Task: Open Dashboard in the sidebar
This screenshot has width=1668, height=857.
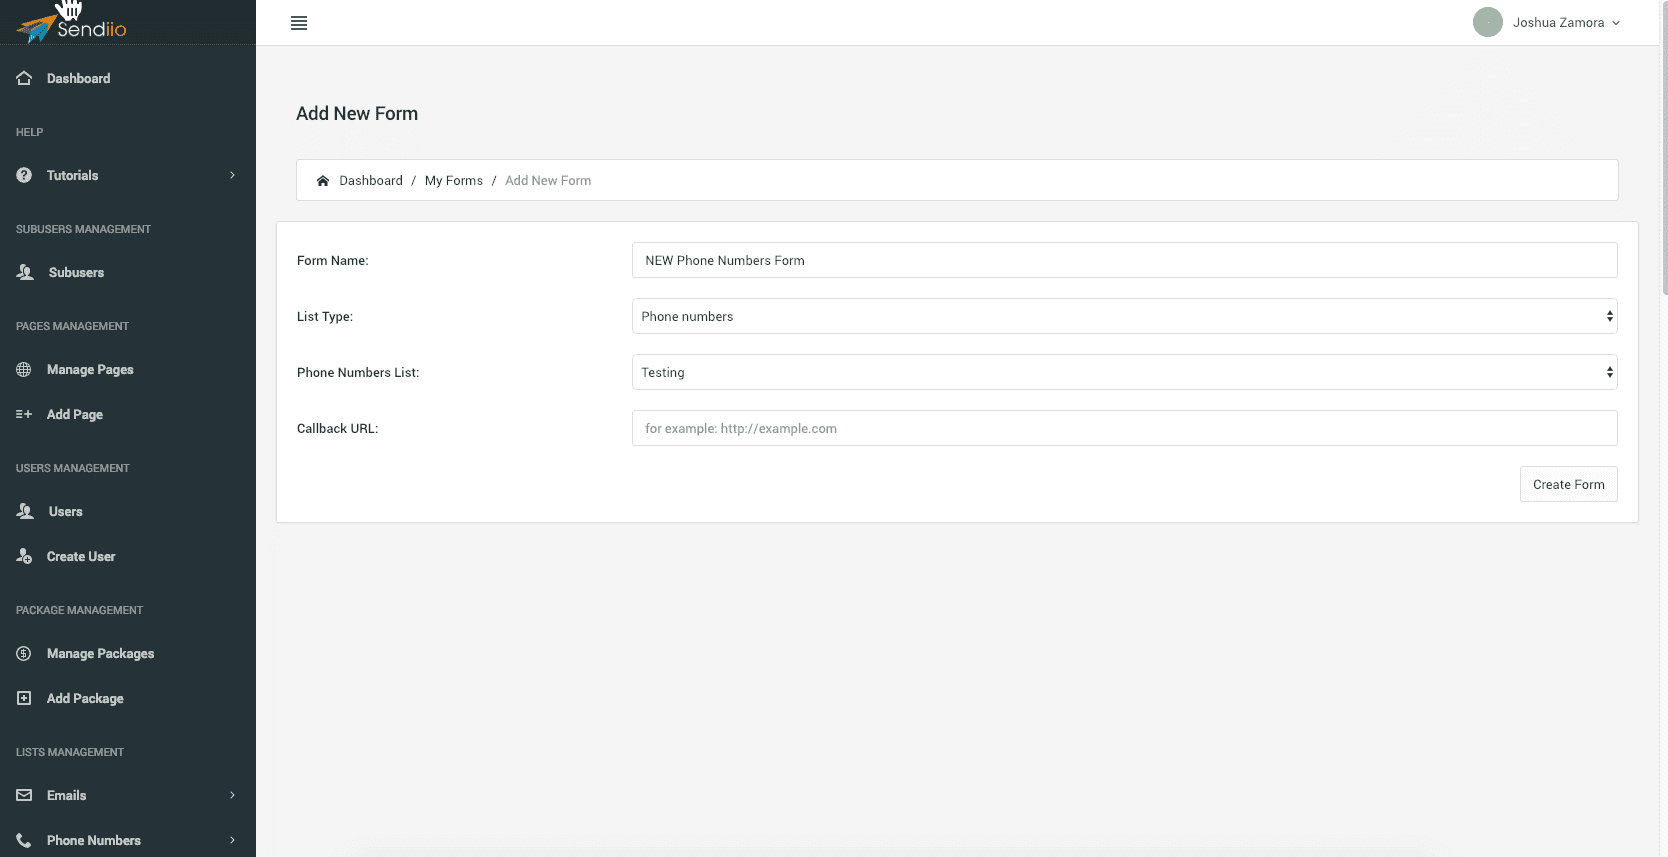Action: tap(78, 78)
